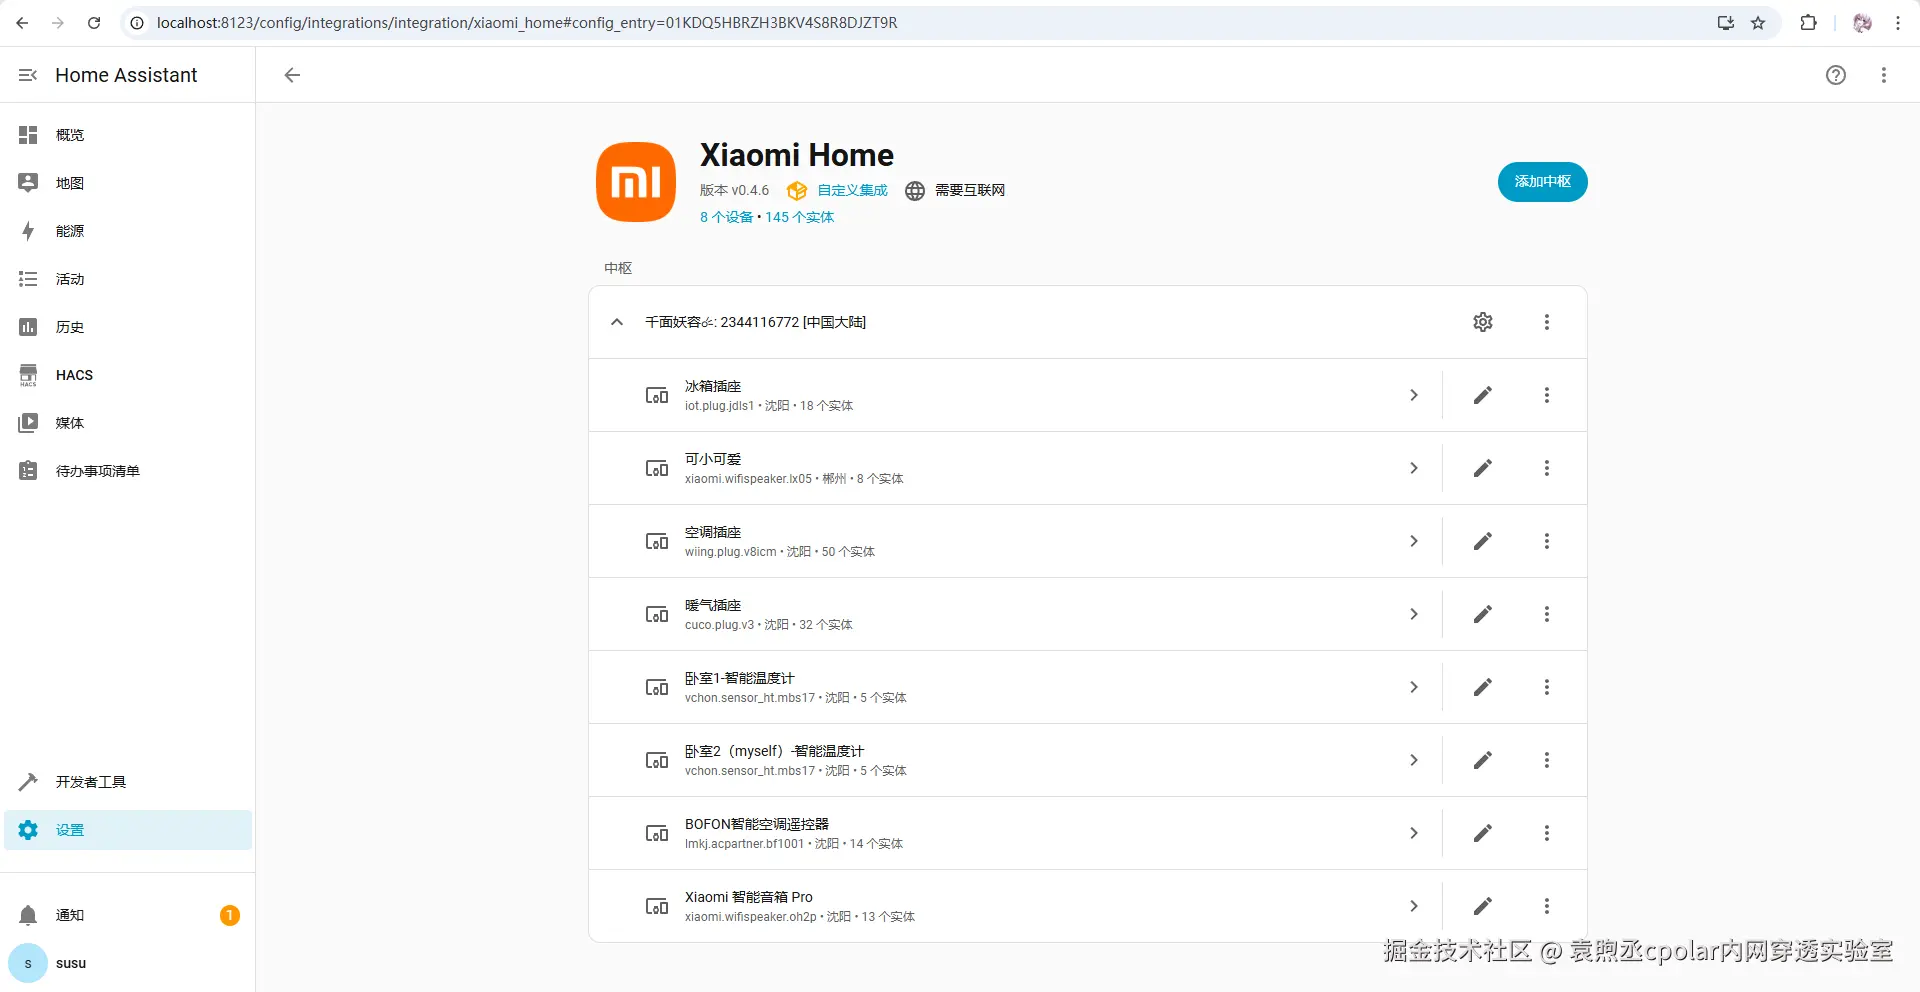Open 开发者工具 in the sidebar
Screen dimensions: 1920x992
point(128,782)
